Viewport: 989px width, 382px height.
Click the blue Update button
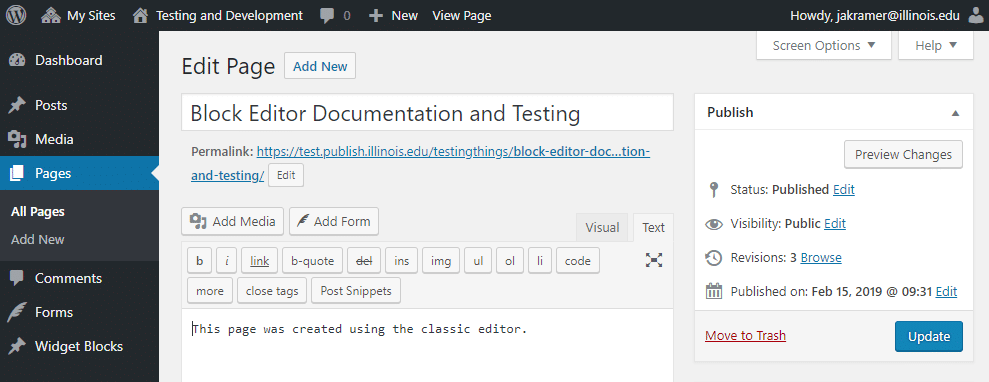click(929, 336)
